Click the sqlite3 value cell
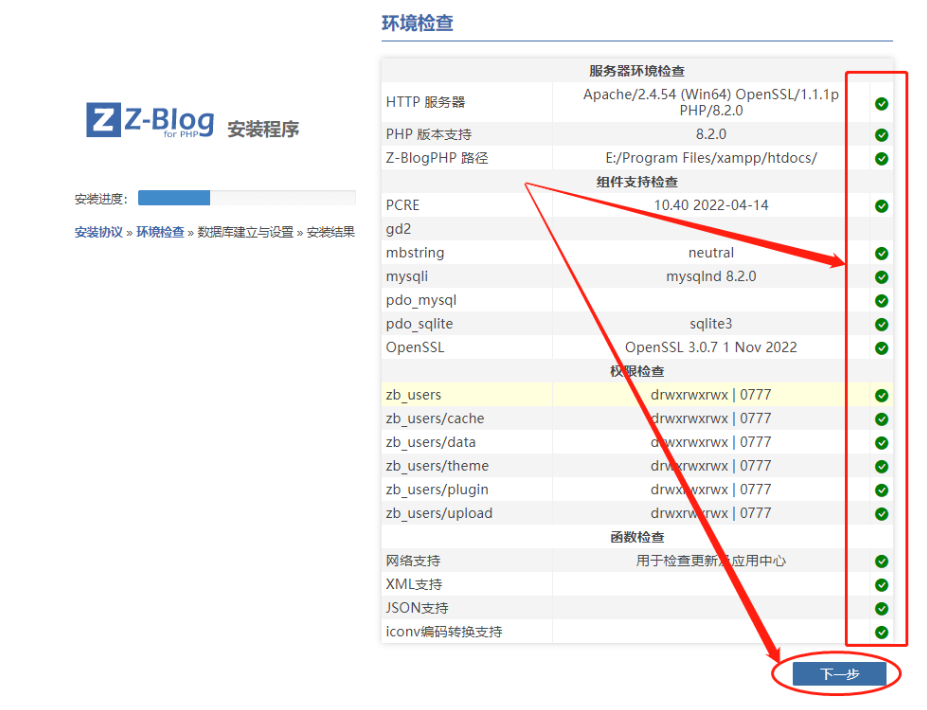927x710 pixels. coord(711,324)
